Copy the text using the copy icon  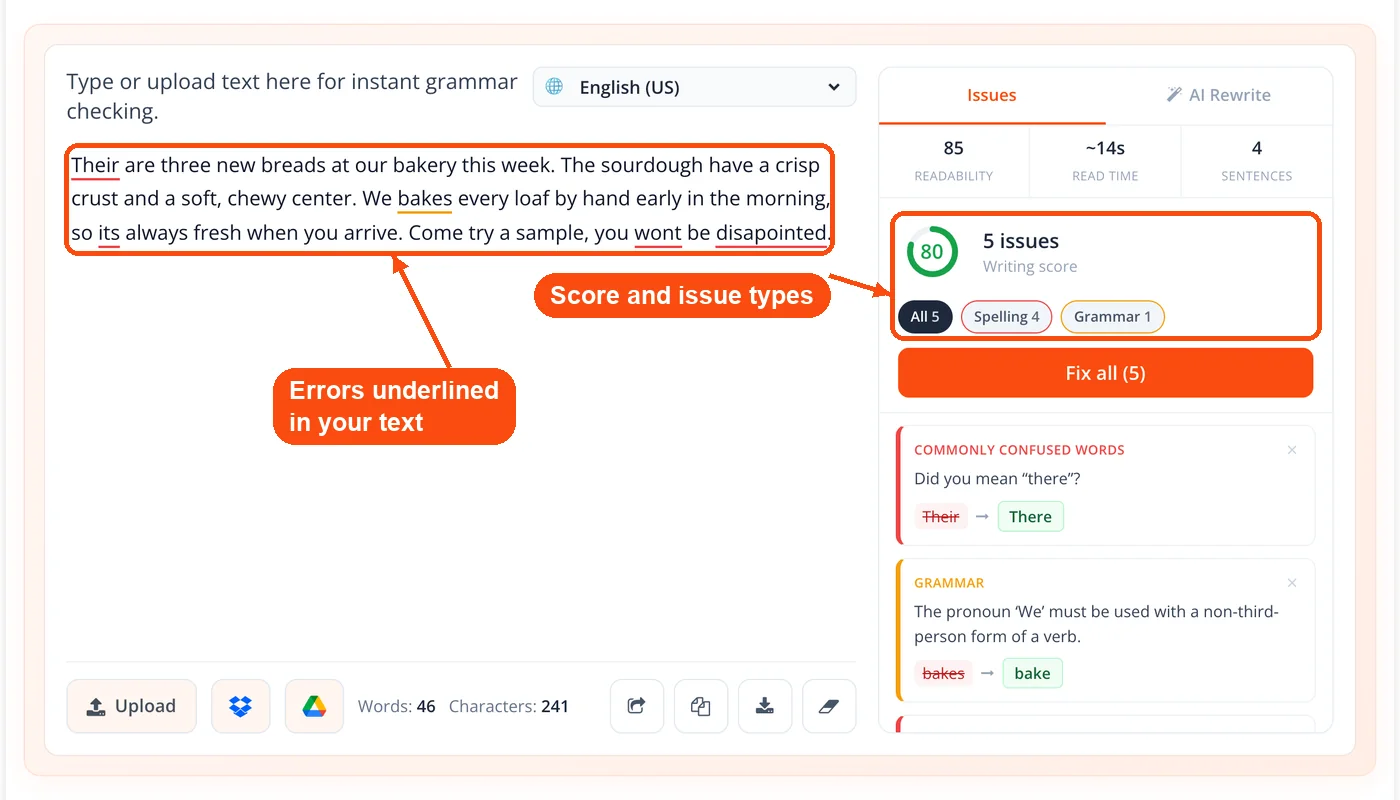(701, 706)
